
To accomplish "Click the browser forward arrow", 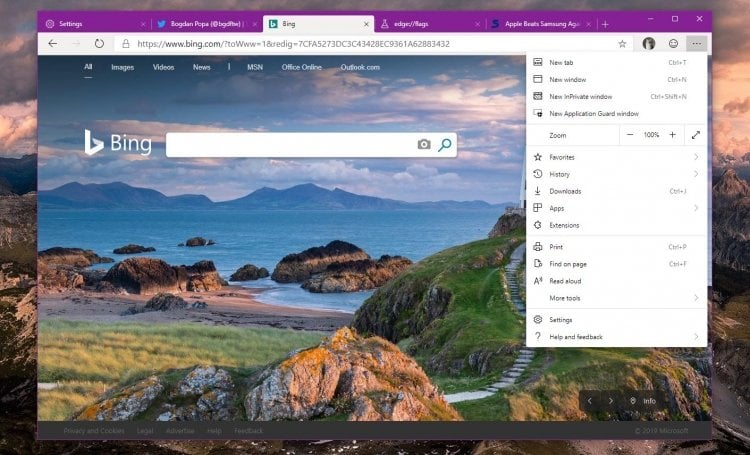I will (x=76, y=44).
